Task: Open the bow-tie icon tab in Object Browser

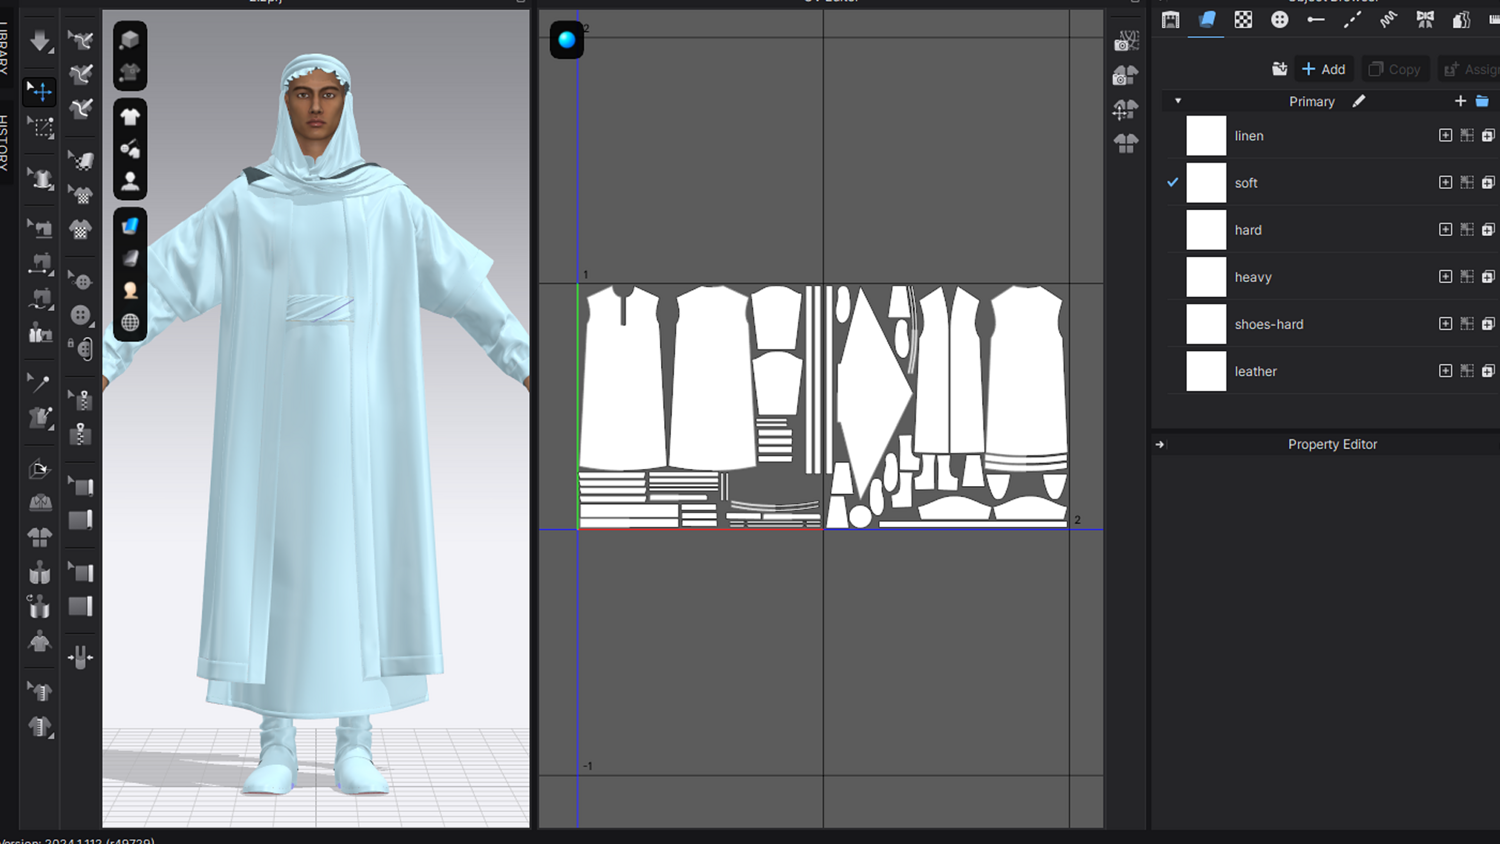Action: pyautogui.click(x=1425, y=19)
